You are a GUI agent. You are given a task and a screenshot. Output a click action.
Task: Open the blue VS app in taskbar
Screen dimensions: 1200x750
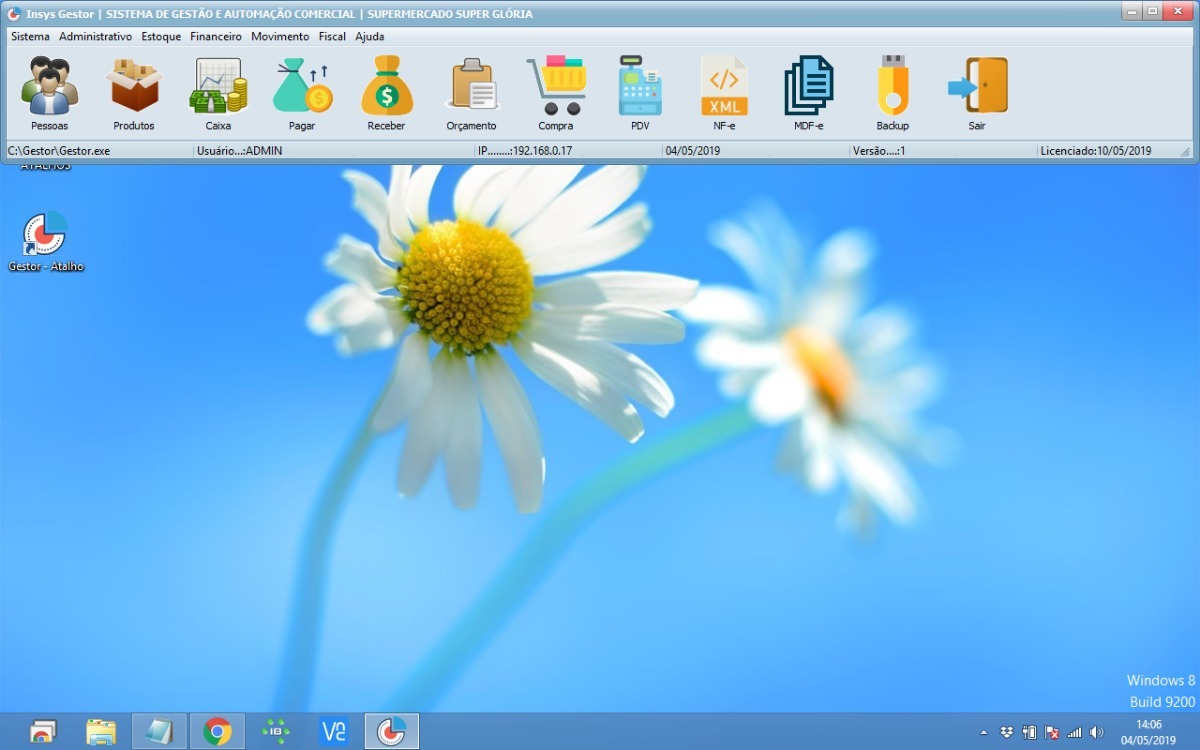[334, 732]
